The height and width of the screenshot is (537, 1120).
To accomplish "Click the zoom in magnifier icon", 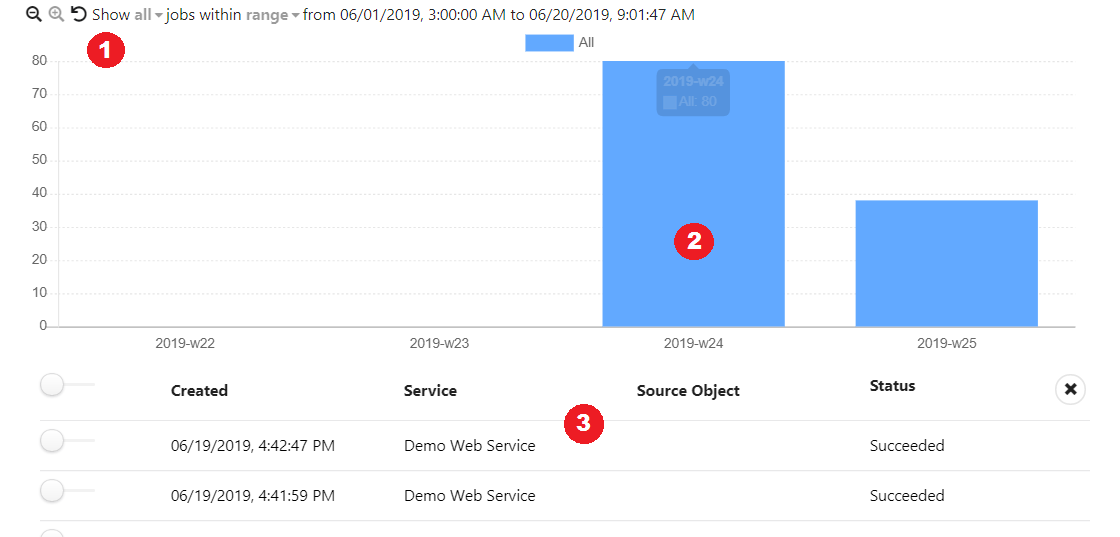I will tap(56, 15).
